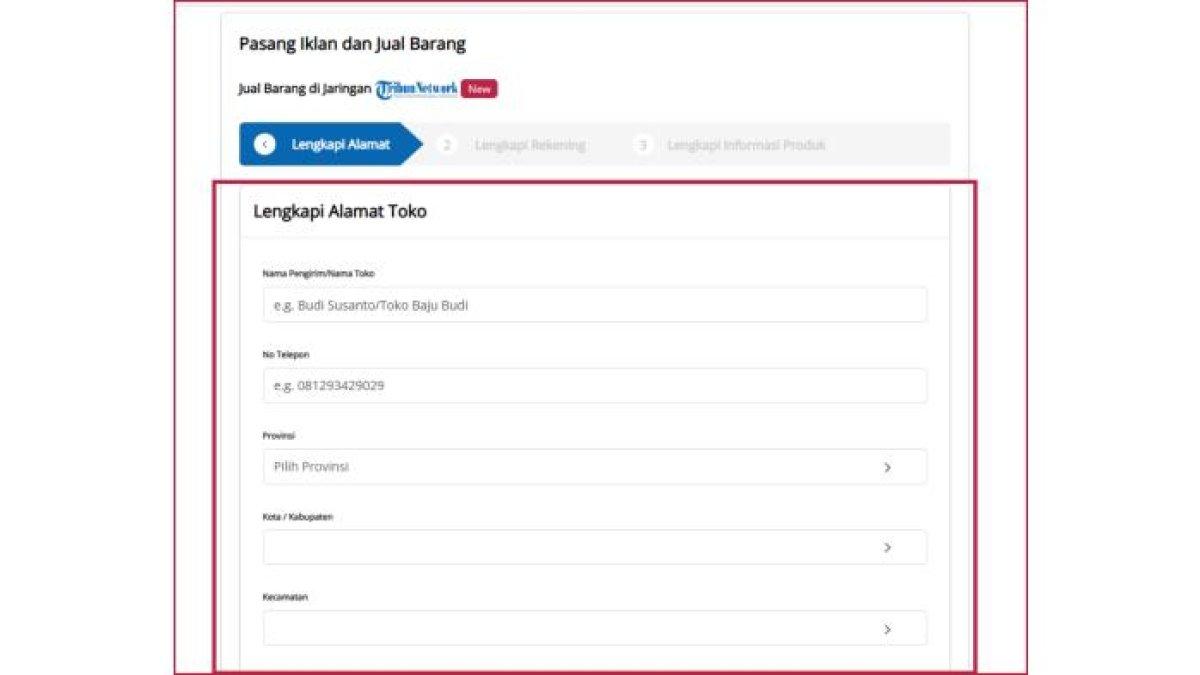Click the Jual Barang di Jaringan link

pyautogui.click(x=305, y=87)
